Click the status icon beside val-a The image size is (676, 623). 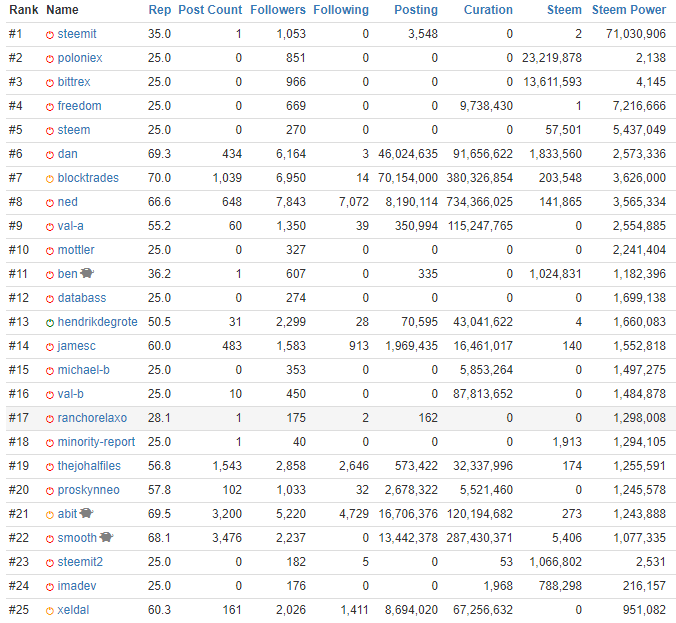(x=50, y=227)
